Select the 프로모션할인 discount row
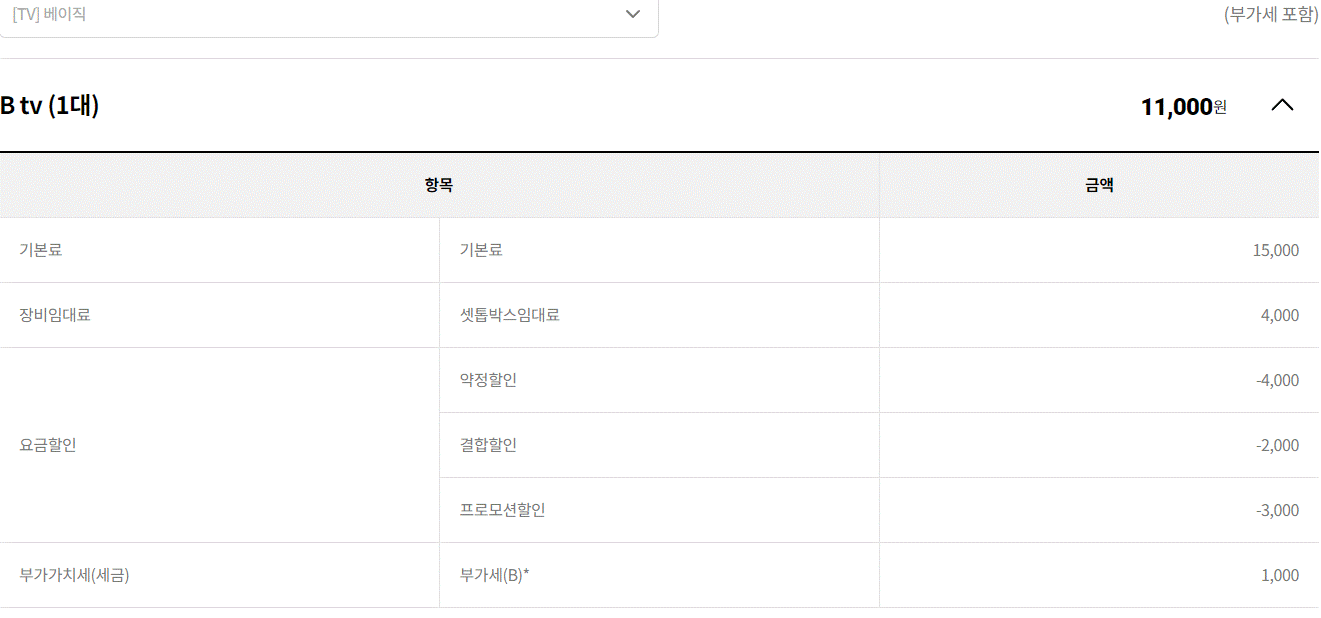The image size is (1321, 618). pyautogui.click(x=502, y=510)
